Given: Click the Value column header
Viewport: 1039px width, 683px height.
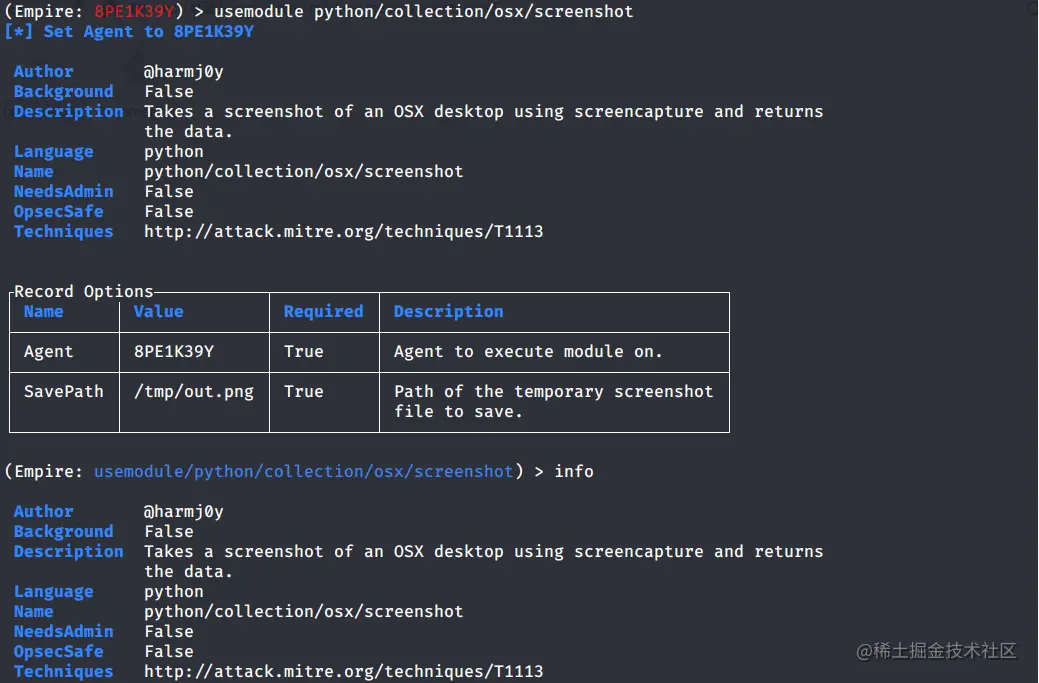Looking at the screenshot, I should pos(158,311).
